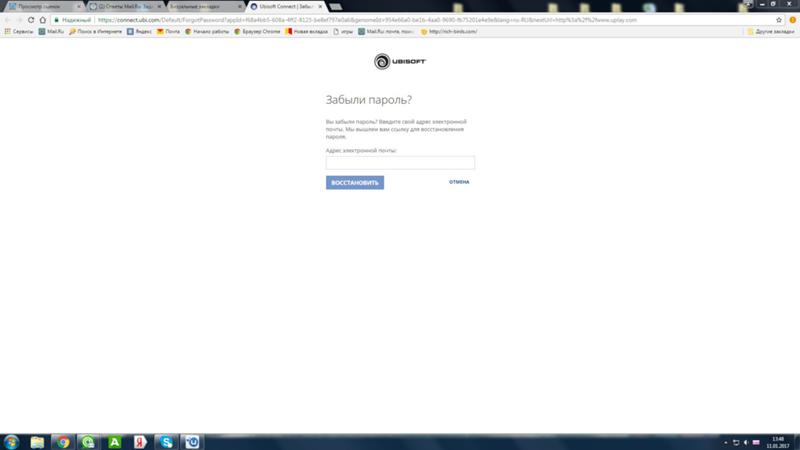Open the Yandex taskbar icon

[x=140, y=442]
